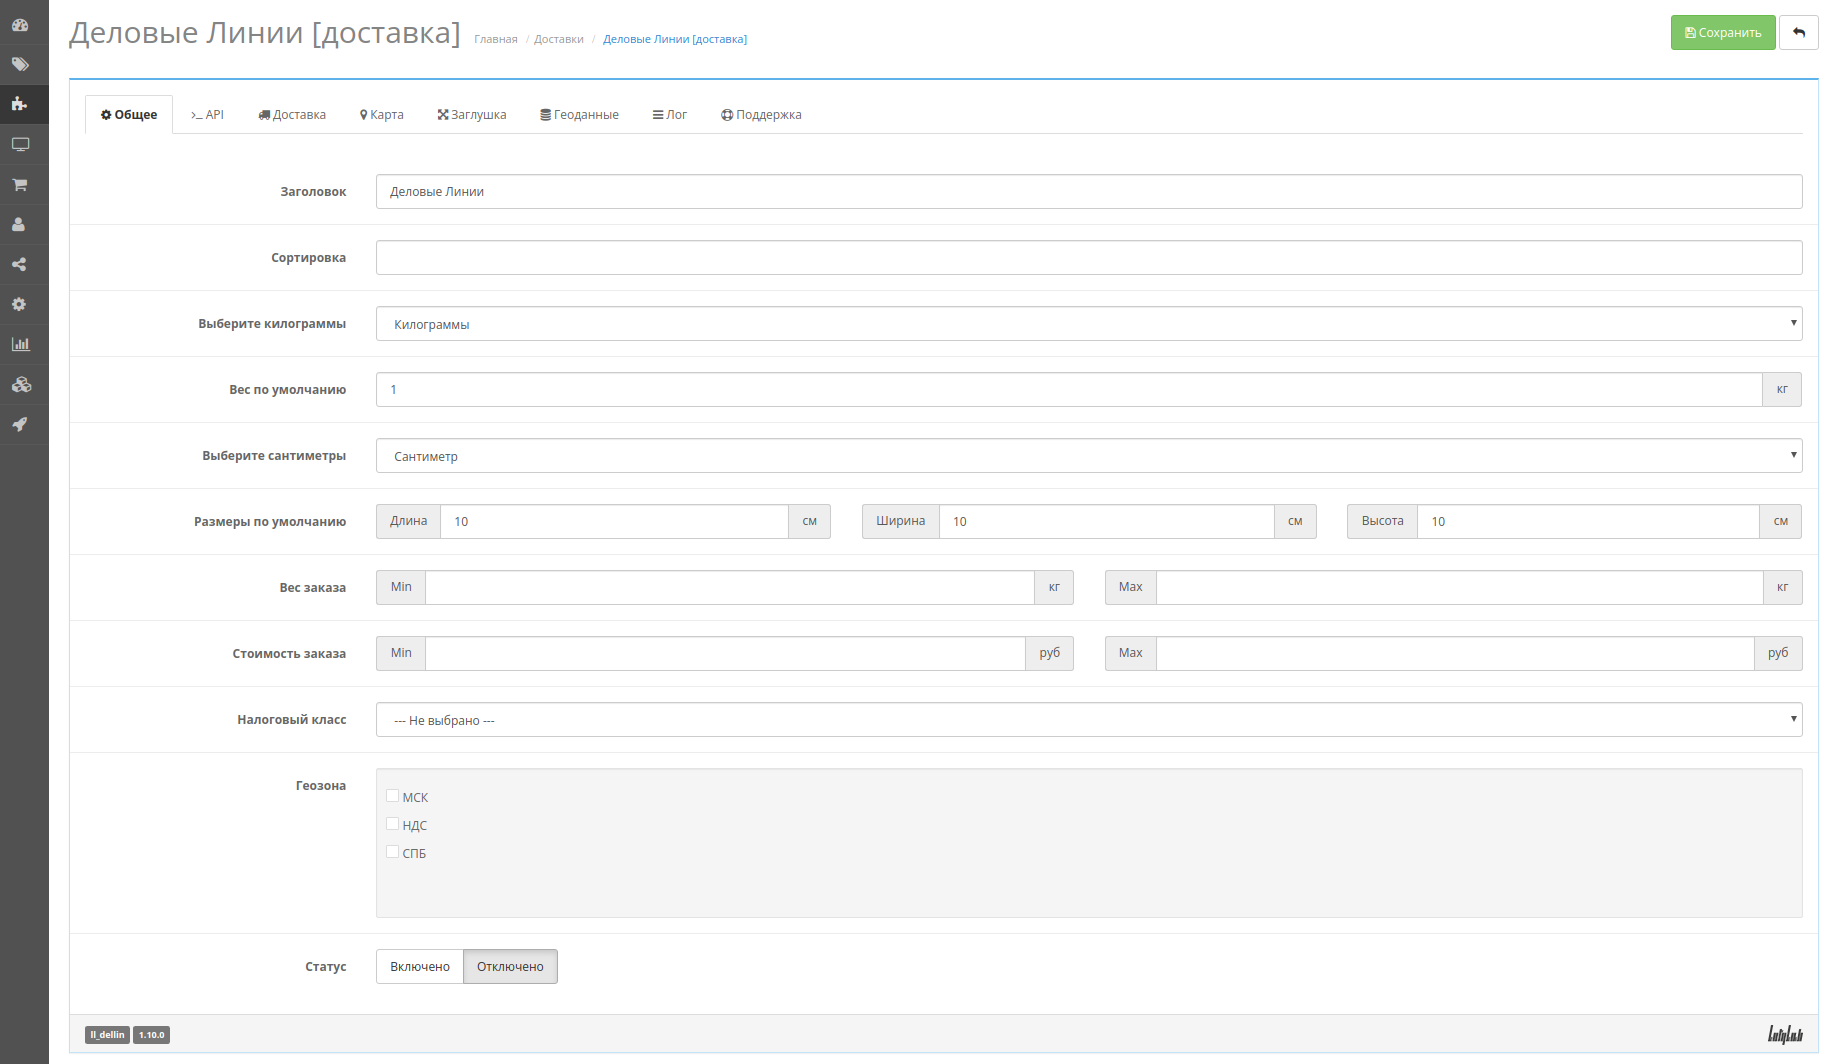Image resolution: width=1827 pixels, height=1064 pixels.
Task: Switch to the Карта tab
Action: click(x=382, y=114)
